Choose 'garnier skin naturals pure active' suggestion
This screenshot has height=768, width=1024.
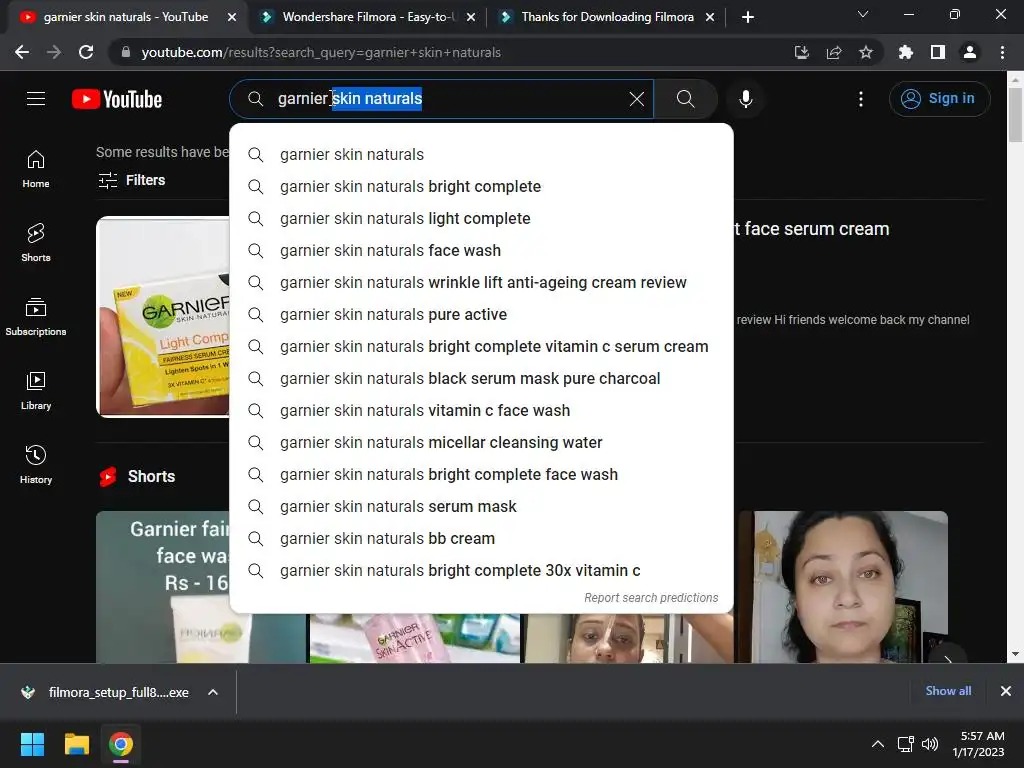(481, 315)
